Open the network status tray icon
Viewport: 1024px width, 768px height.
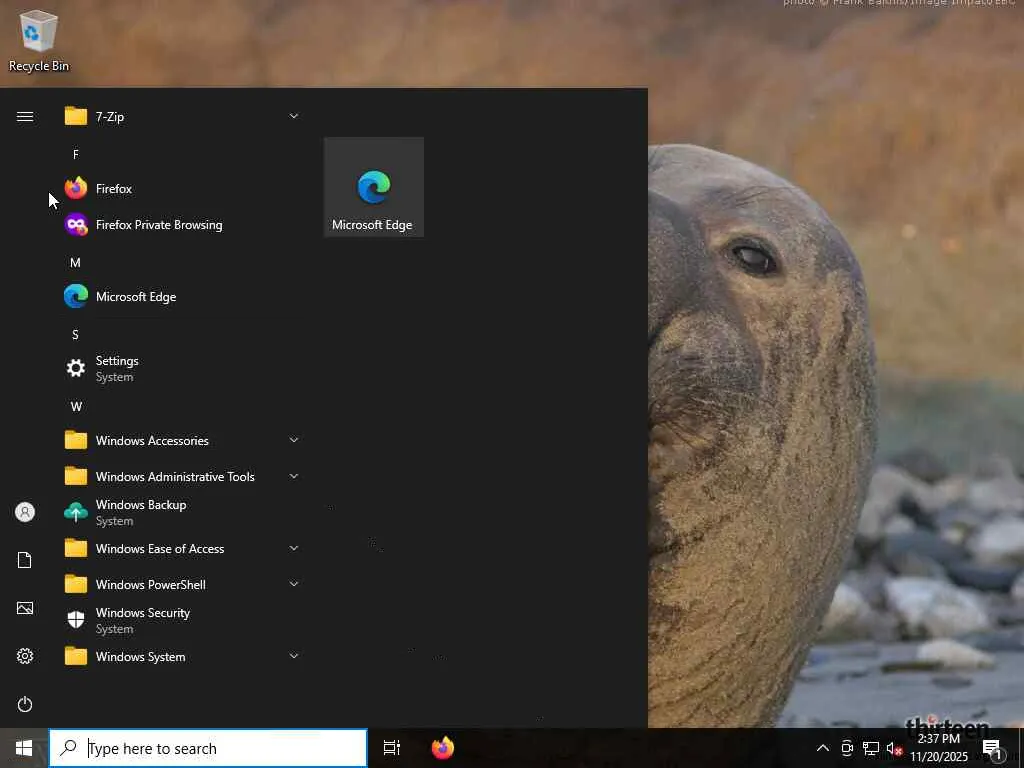coord(871,748)
